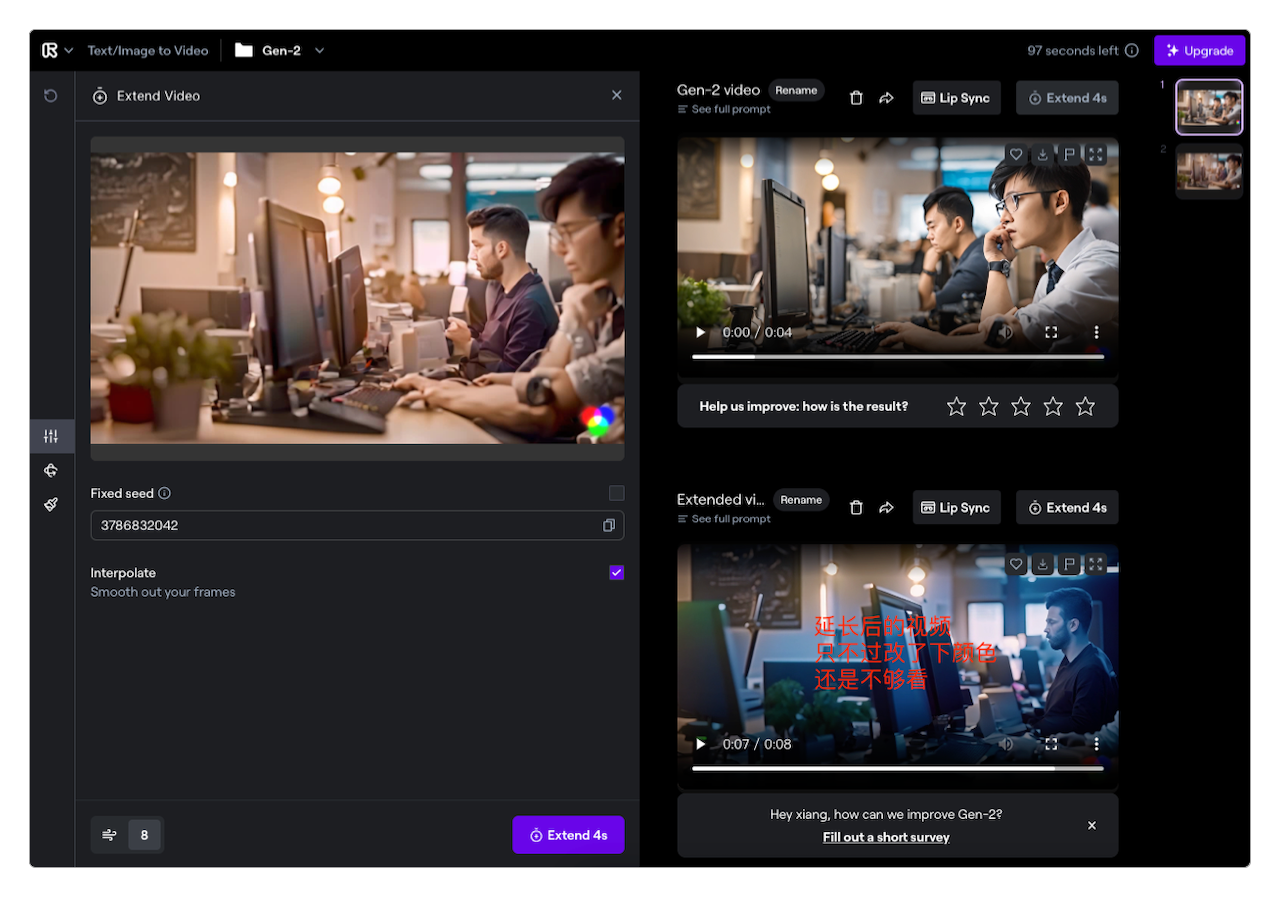Rate the result five stars

click(1085, 406)
